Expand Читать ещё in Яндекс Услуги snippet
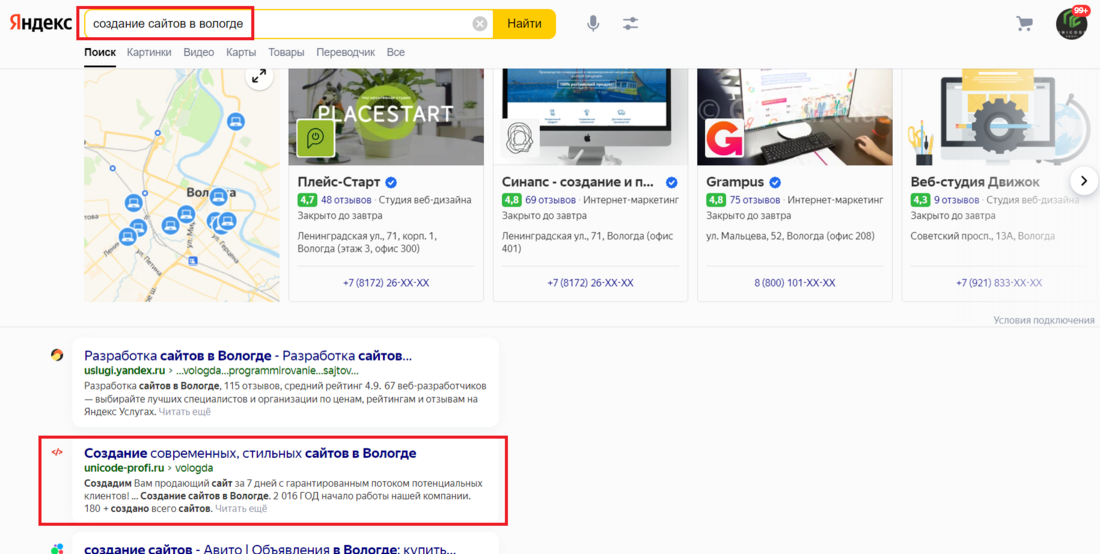Image resolution: width=1100 pixels, height=554 pixels. pos(185,412)
